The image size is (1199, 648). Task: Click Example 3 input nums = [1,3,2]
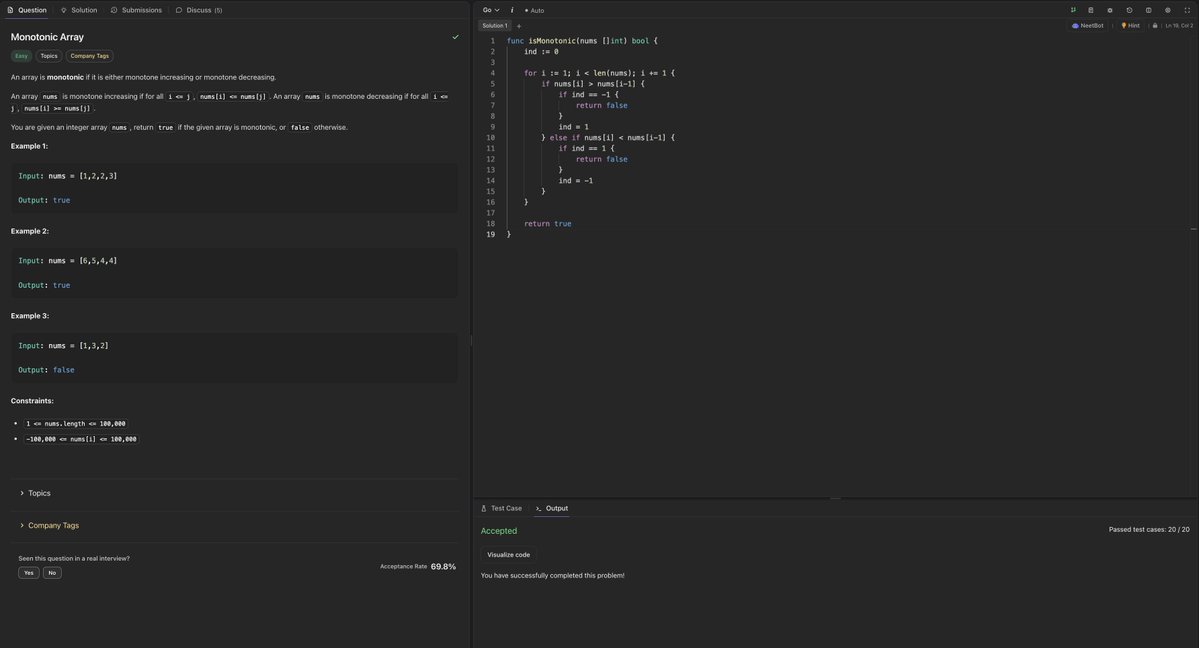(63, 346)
